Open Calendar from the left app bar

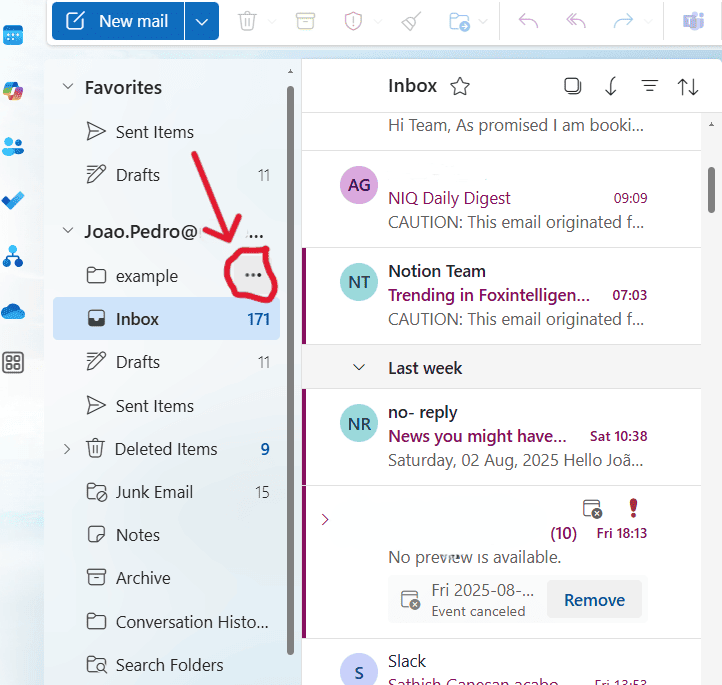13,35
